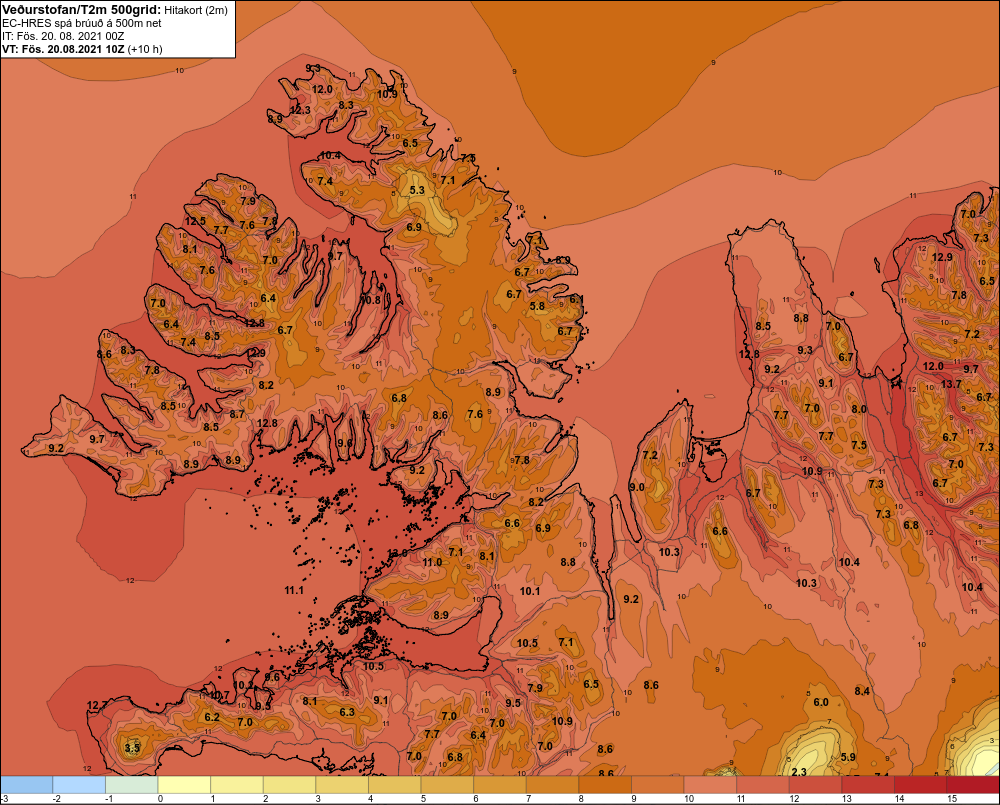Click the '11.0' temperature value
1000x805 pixels.
432,563
